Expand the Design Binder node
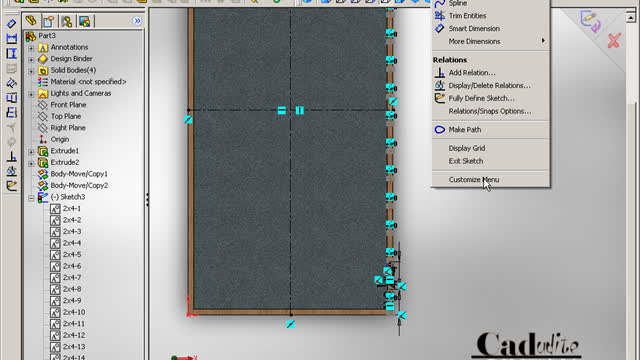 31,59
